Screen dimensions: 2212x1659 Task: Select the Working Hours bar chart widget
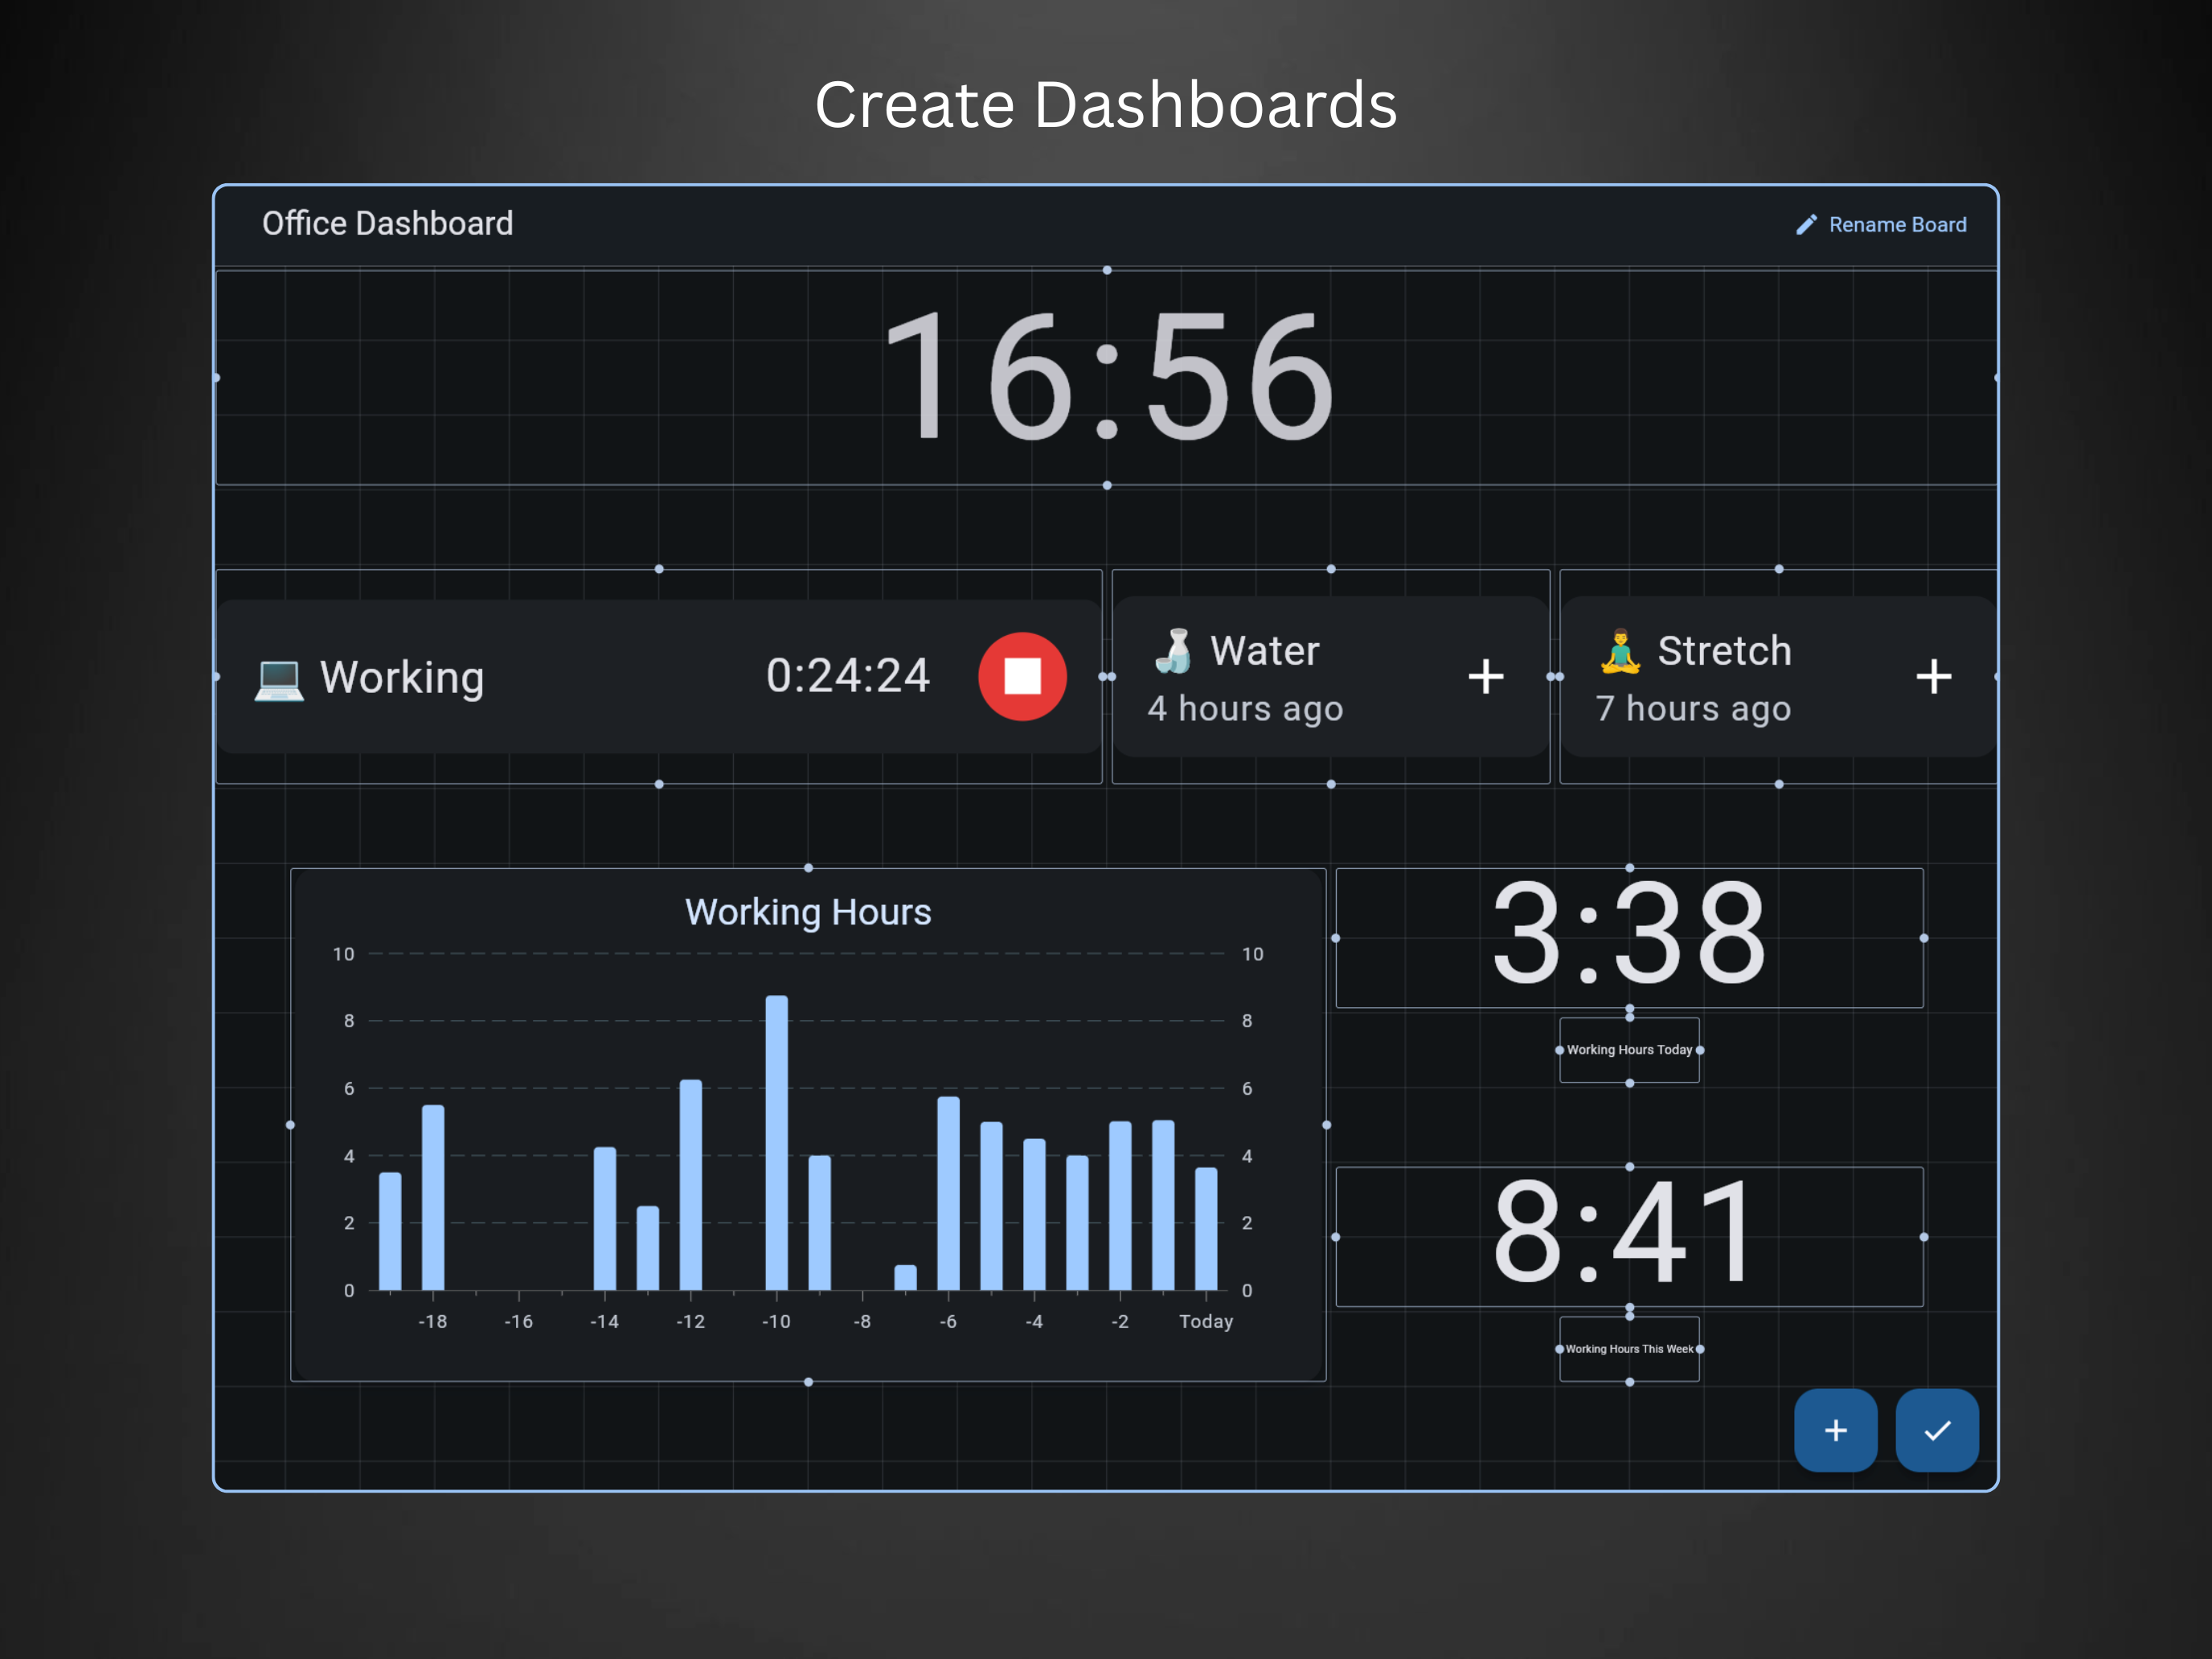pyautogui.click(x=808, y=1120)
